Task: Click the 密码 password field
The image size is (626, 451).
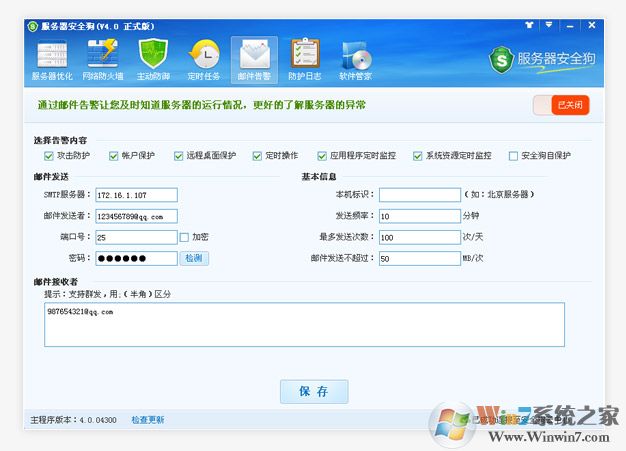Action: (x=137, y=258)
